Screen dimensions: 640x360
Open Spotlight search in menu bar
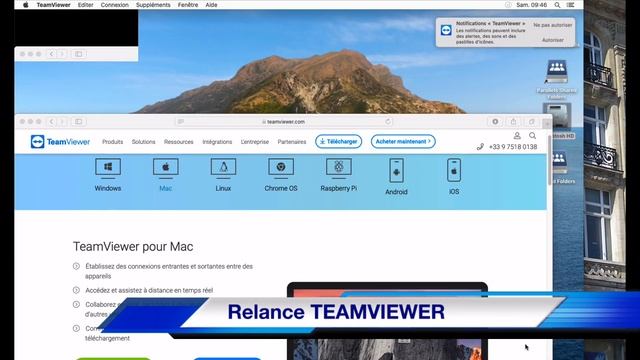(x=557, y=5)
